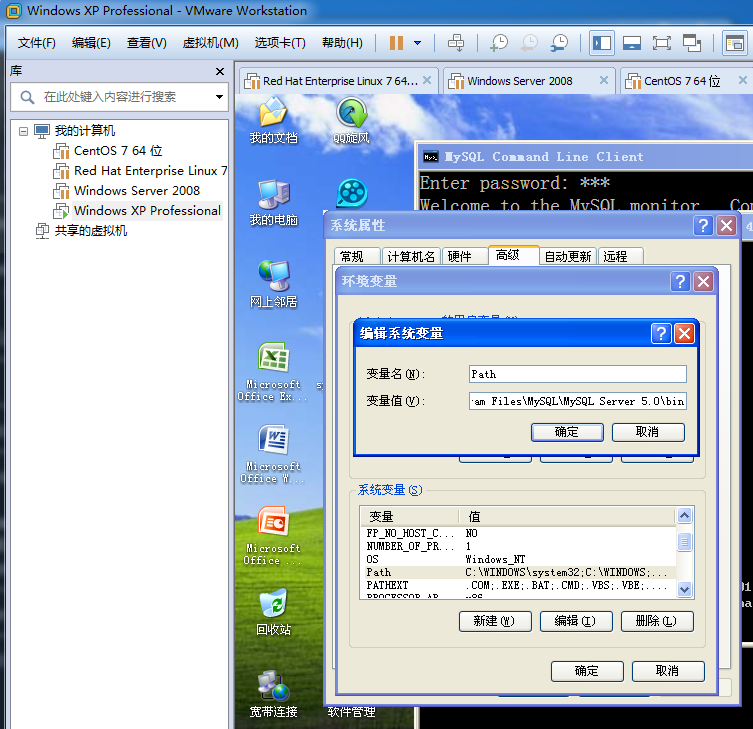Click the film reel media player desktop icon
Screen dimensions: 753x729
coord(352,194)
